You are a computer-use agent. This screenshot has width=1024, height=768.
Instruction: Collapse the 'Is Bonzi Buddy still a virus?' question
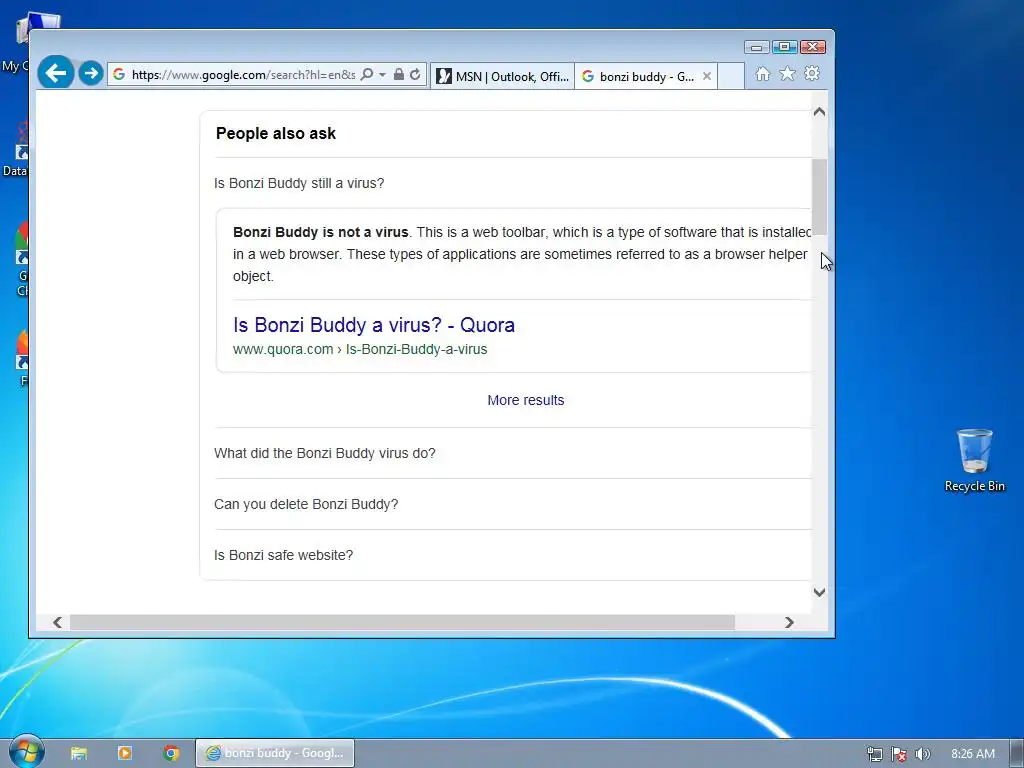[513, 183]
